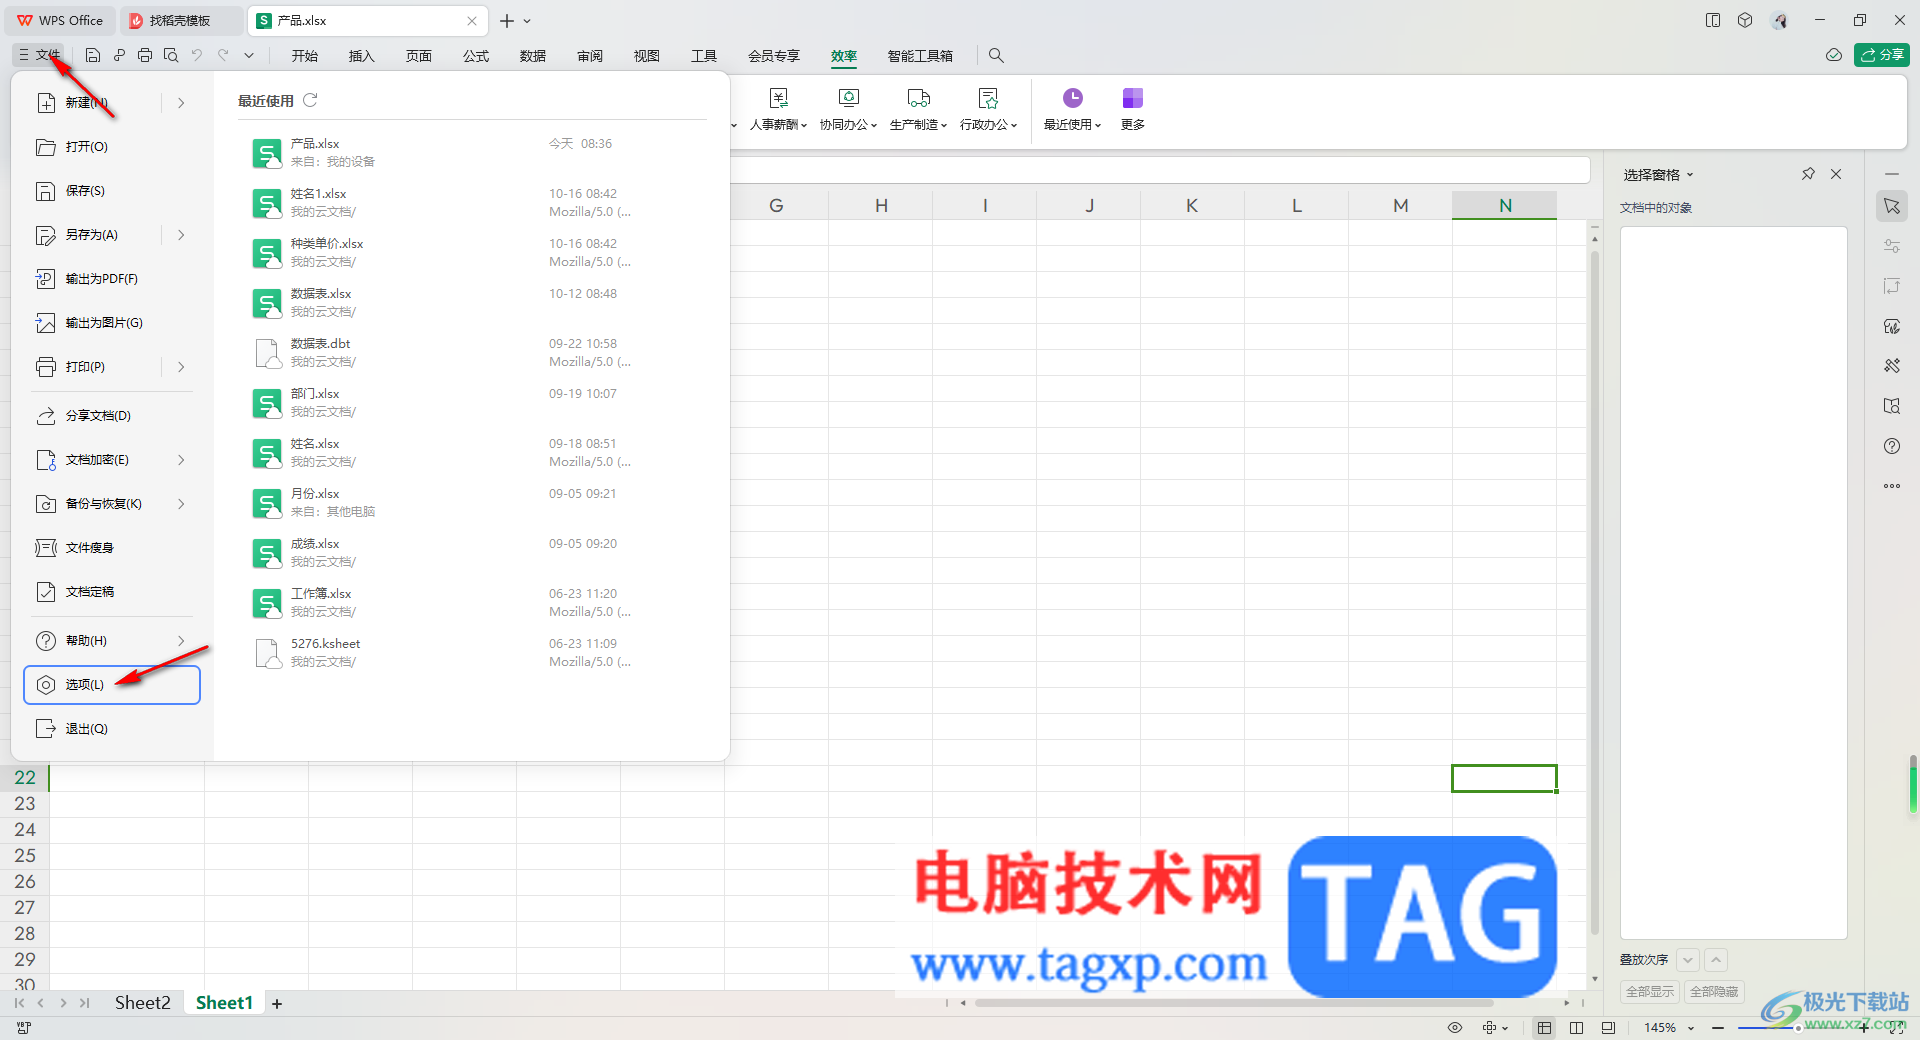Viewport: 1920px width, 1040px height.
Task: Click zoom out minus on zoom slider
Action: click(1718, 1028)
